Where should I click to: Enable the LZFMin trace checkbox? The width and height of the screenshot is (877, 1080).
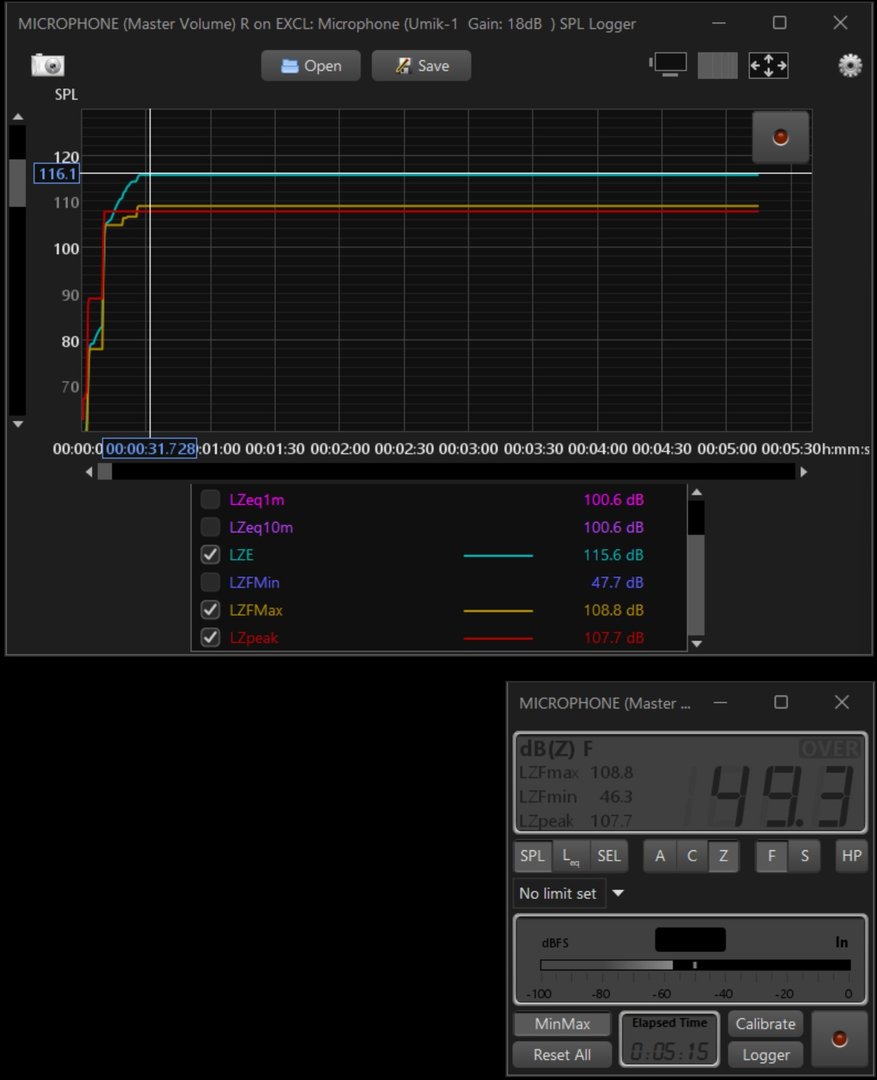pos(210,582)
